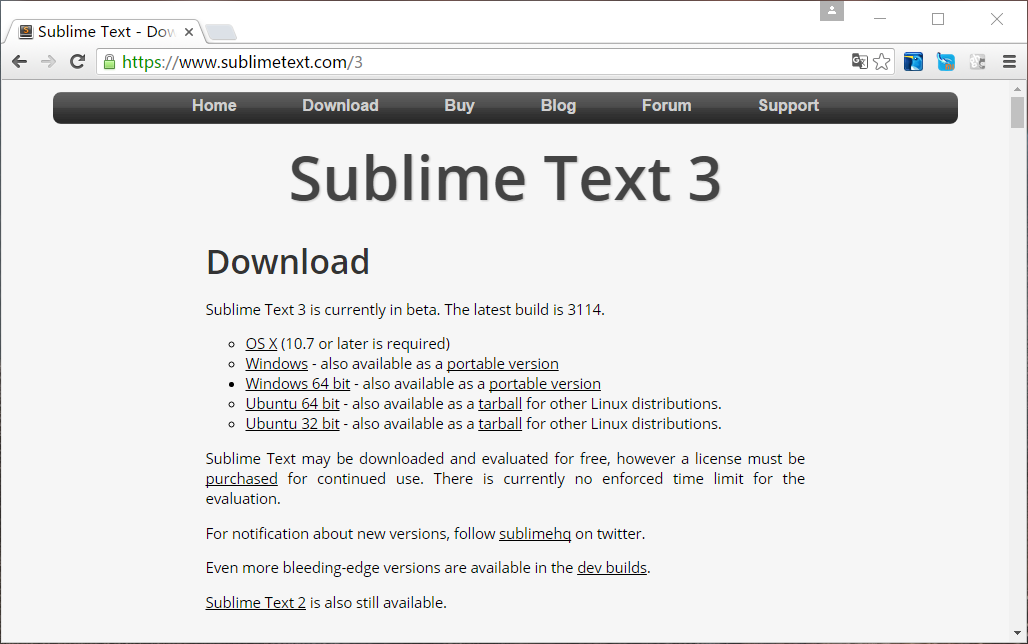Open the Chrome hamburger menu

[x=1010, y=62]
